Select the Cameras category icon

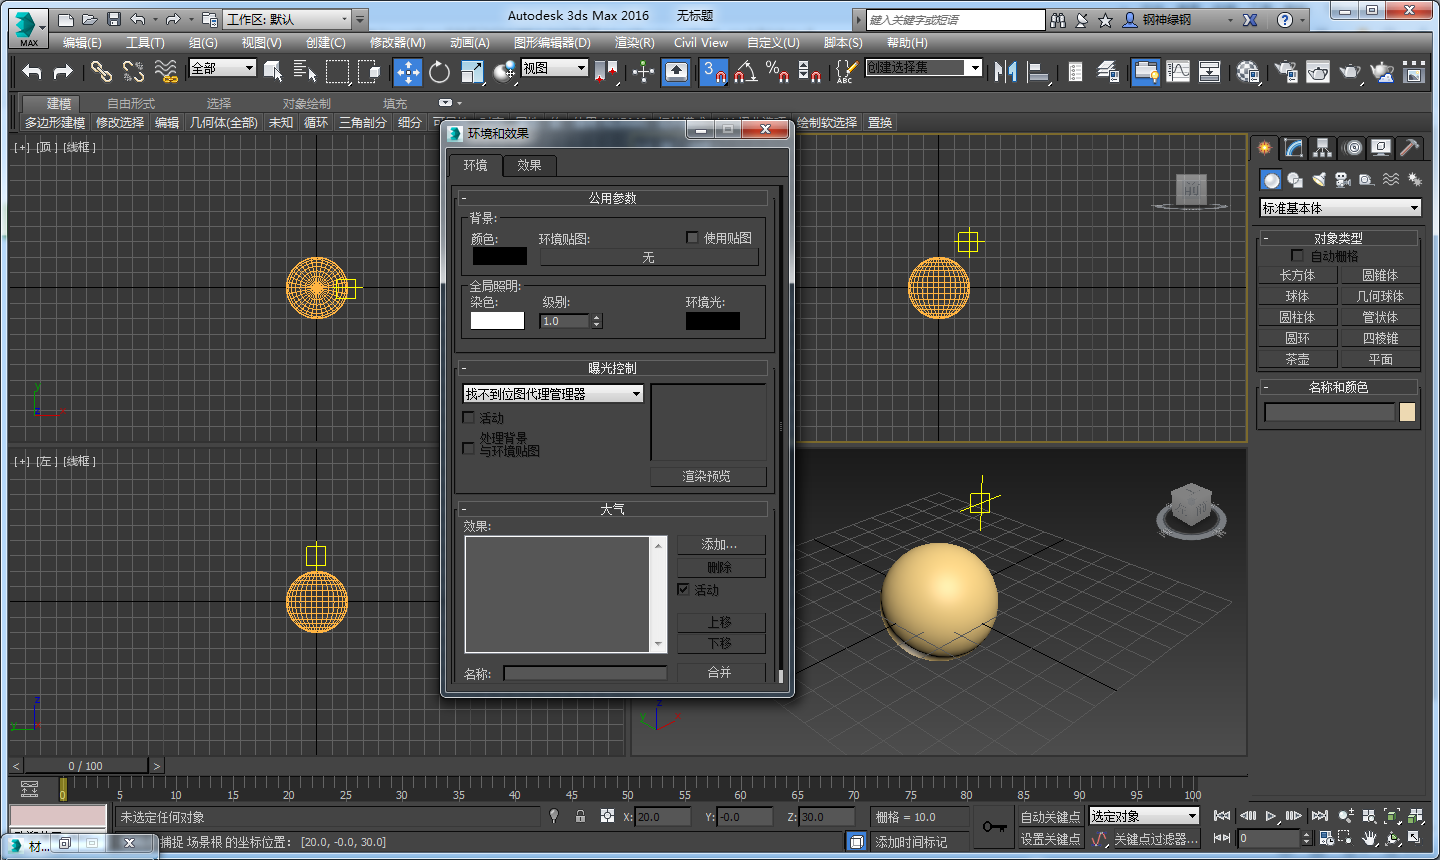1343,180
